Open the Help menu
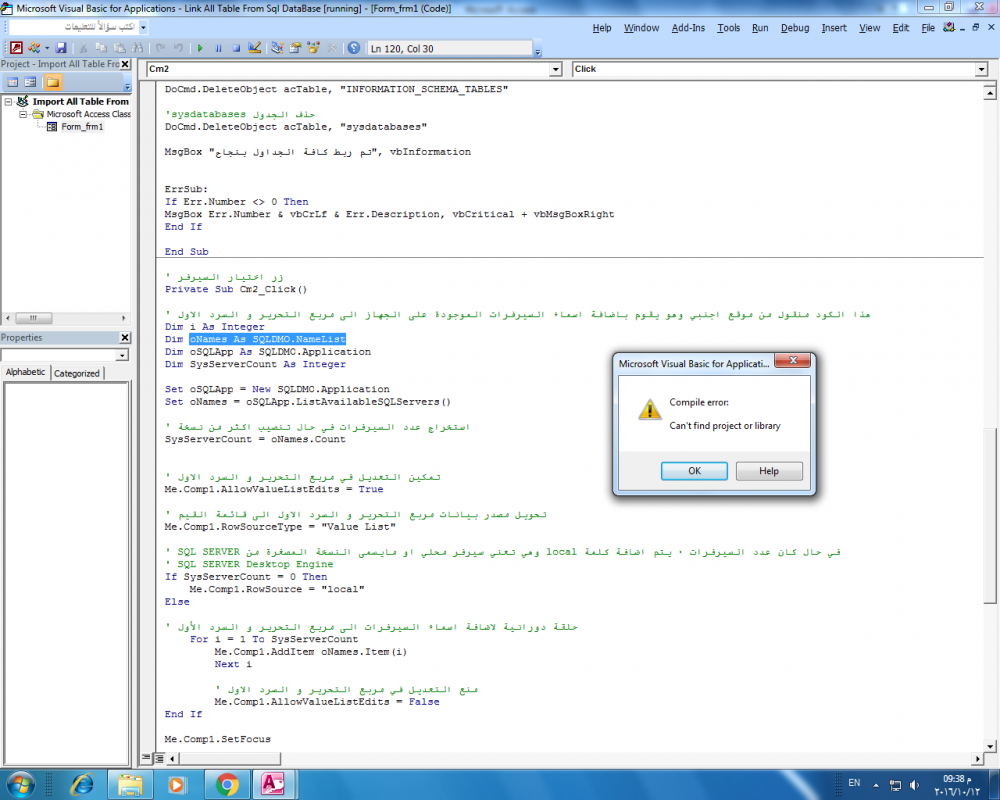Image resolution: width=1000 pixels, height=800 pixels. pyautogui.click(x=601, y=28)
